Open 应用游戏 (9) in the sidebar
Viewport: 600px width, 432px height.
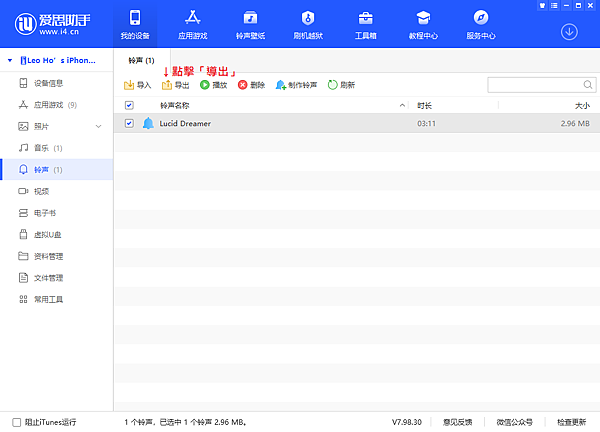(57, 105)
